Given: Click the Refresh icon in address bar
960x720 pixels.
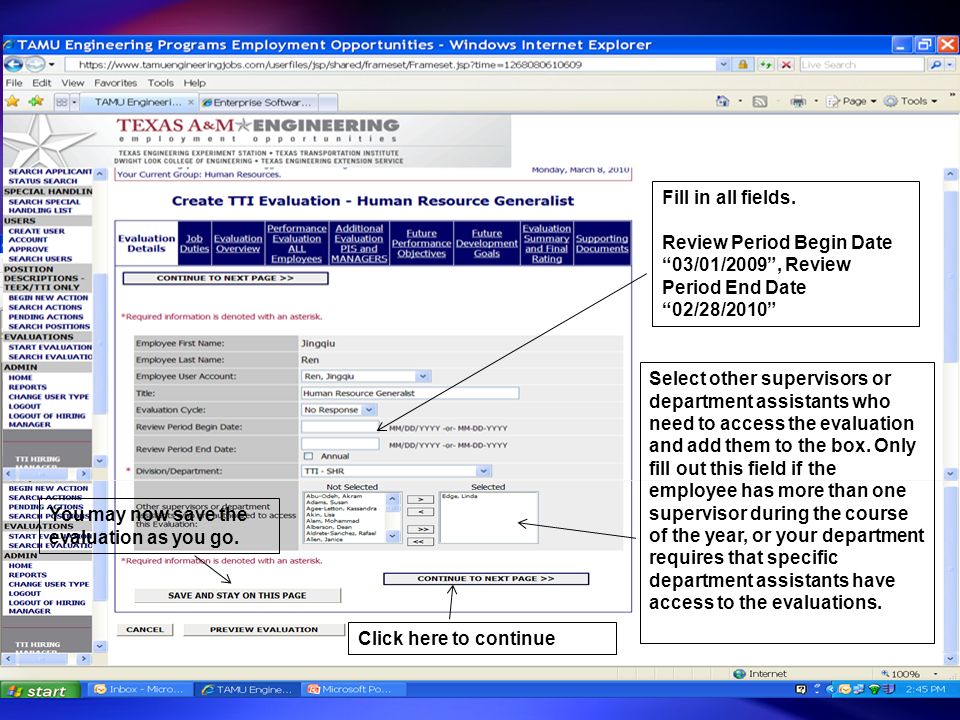Looking at the screenshot, I should point(765,64).
